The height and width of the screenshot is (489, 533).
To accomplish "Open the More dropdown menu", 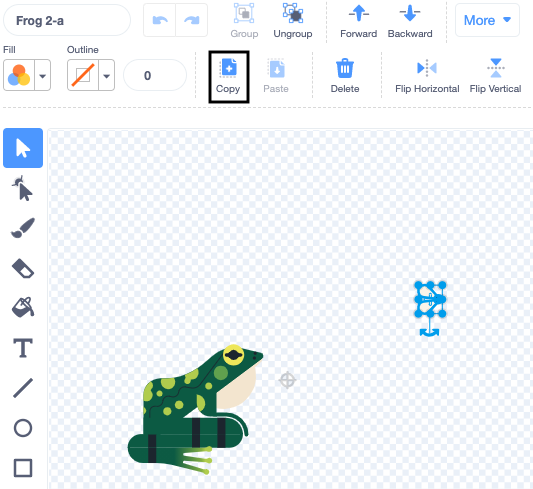I will 487,20.
